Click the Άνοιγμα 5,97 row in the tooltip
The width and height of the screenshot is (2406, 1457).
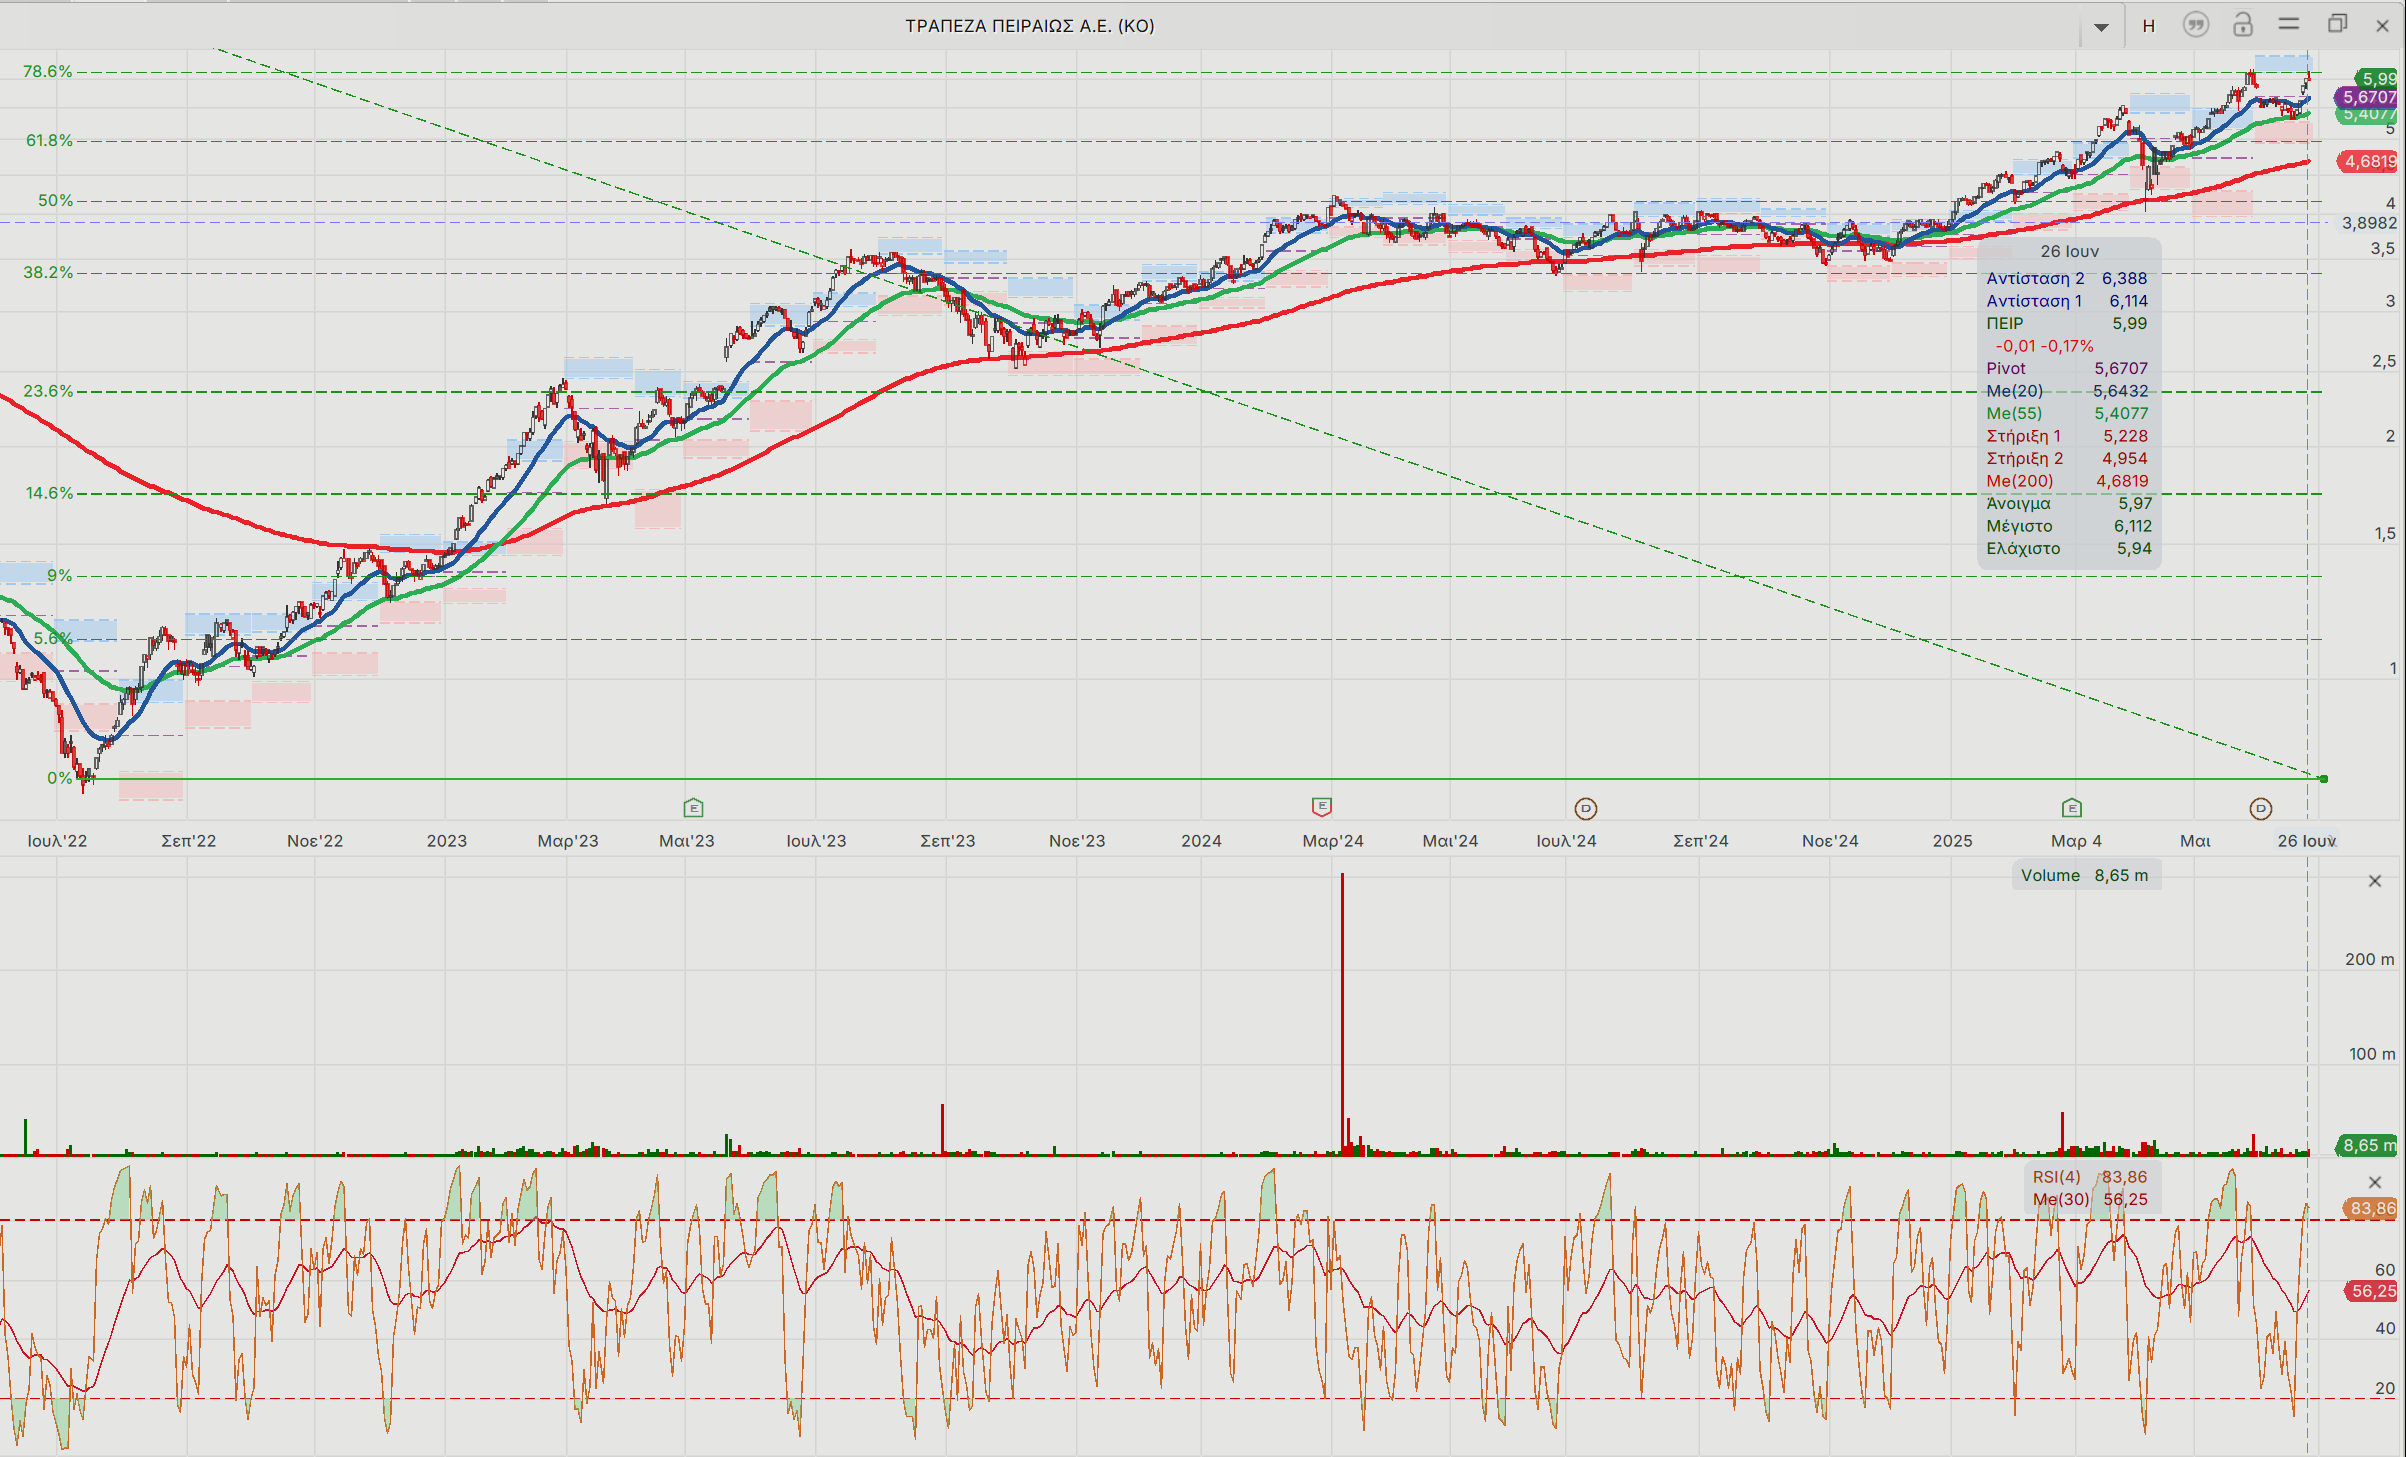pyautogui.click(x=2067, y=503)
